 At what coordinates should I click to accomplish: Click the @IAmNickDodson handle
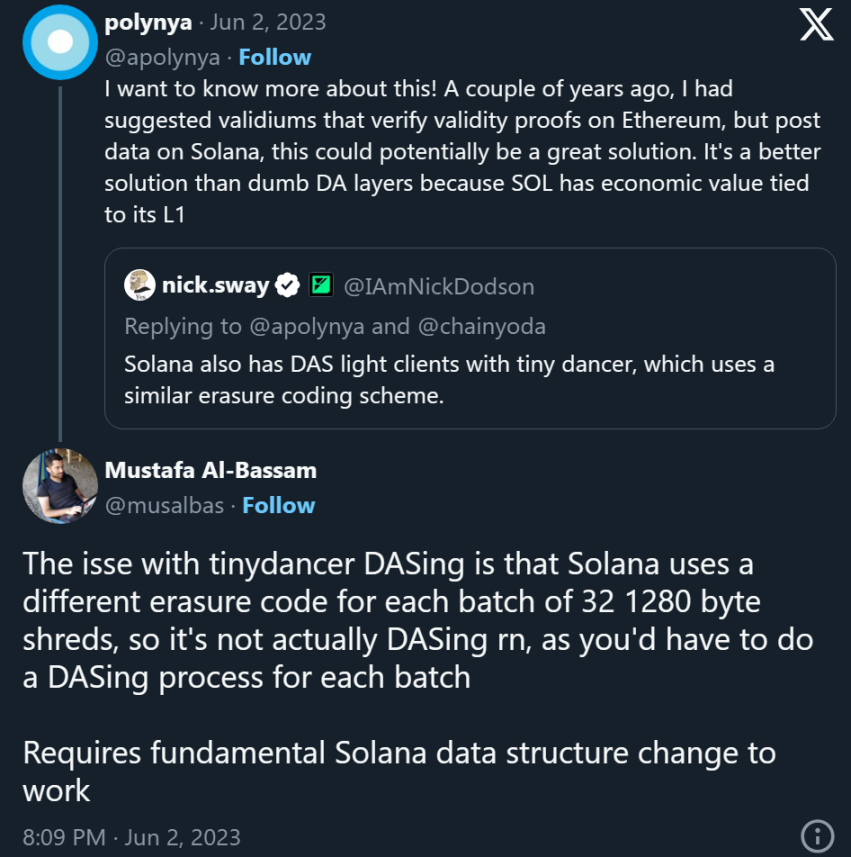tap(438, 287)
